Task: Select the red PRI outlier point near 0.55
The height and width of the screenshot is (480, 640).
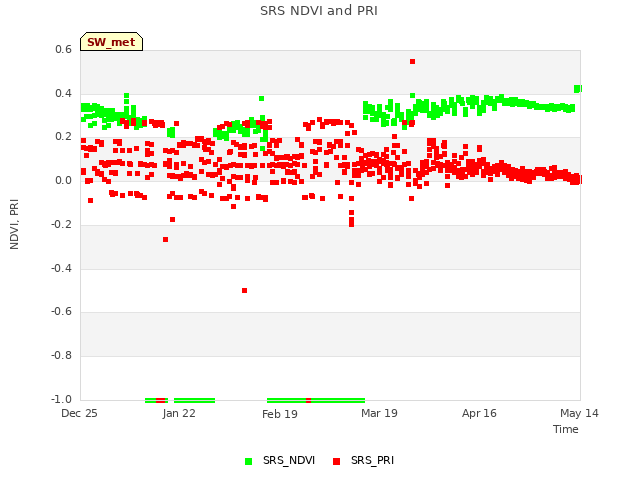Action: [412, 62]
